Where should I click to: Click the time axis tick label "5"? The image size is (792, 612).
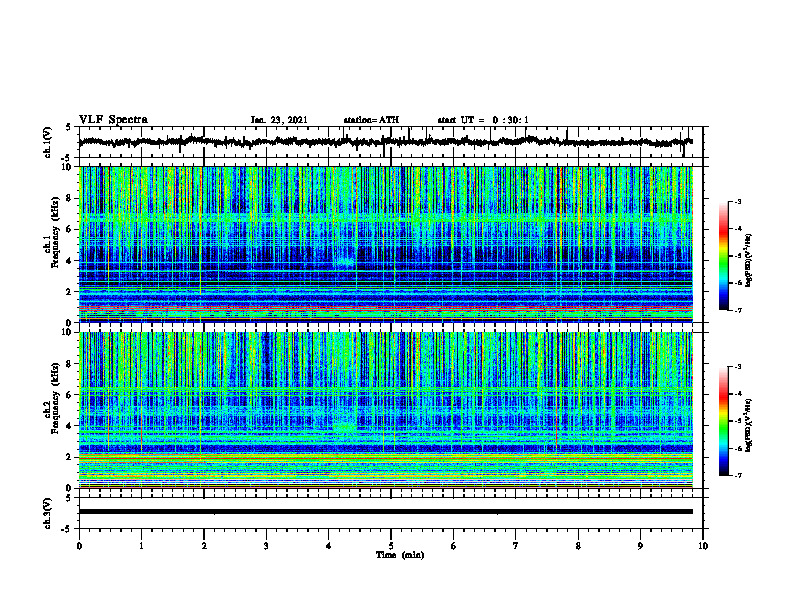click(x=391, y=546)
